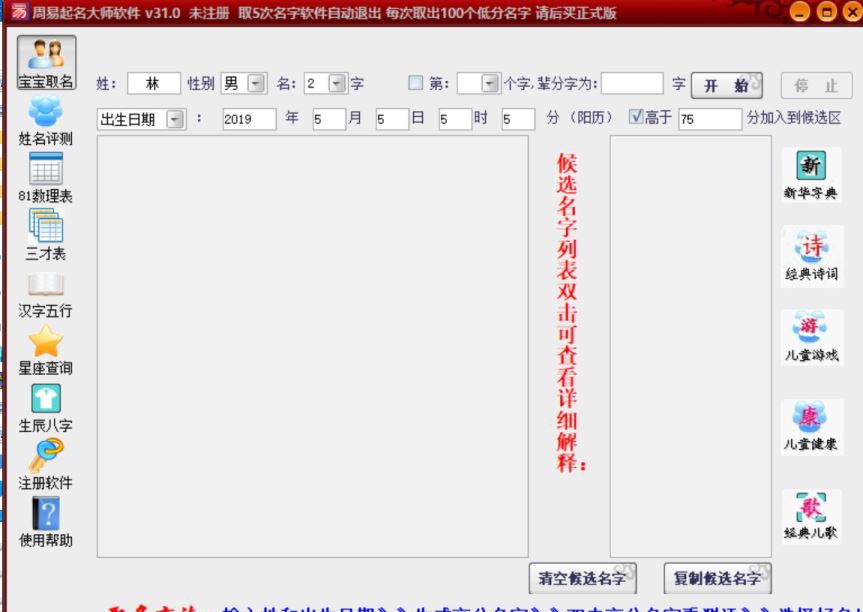863x612 pixels.
Task: Open 儿童健康 health icon
Action: click(x=811, y=427)
